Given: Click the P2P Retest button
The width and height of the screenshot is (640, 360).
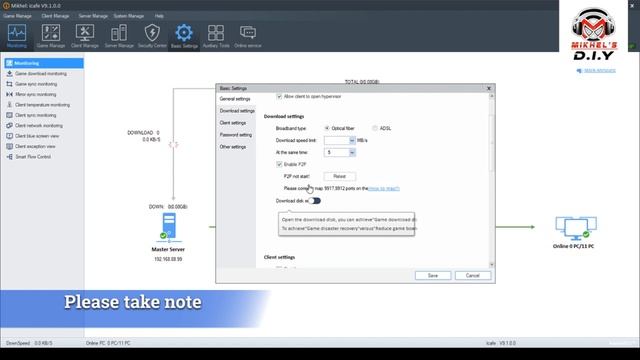Looking at the screenshot, I should (x=340, y=176).
